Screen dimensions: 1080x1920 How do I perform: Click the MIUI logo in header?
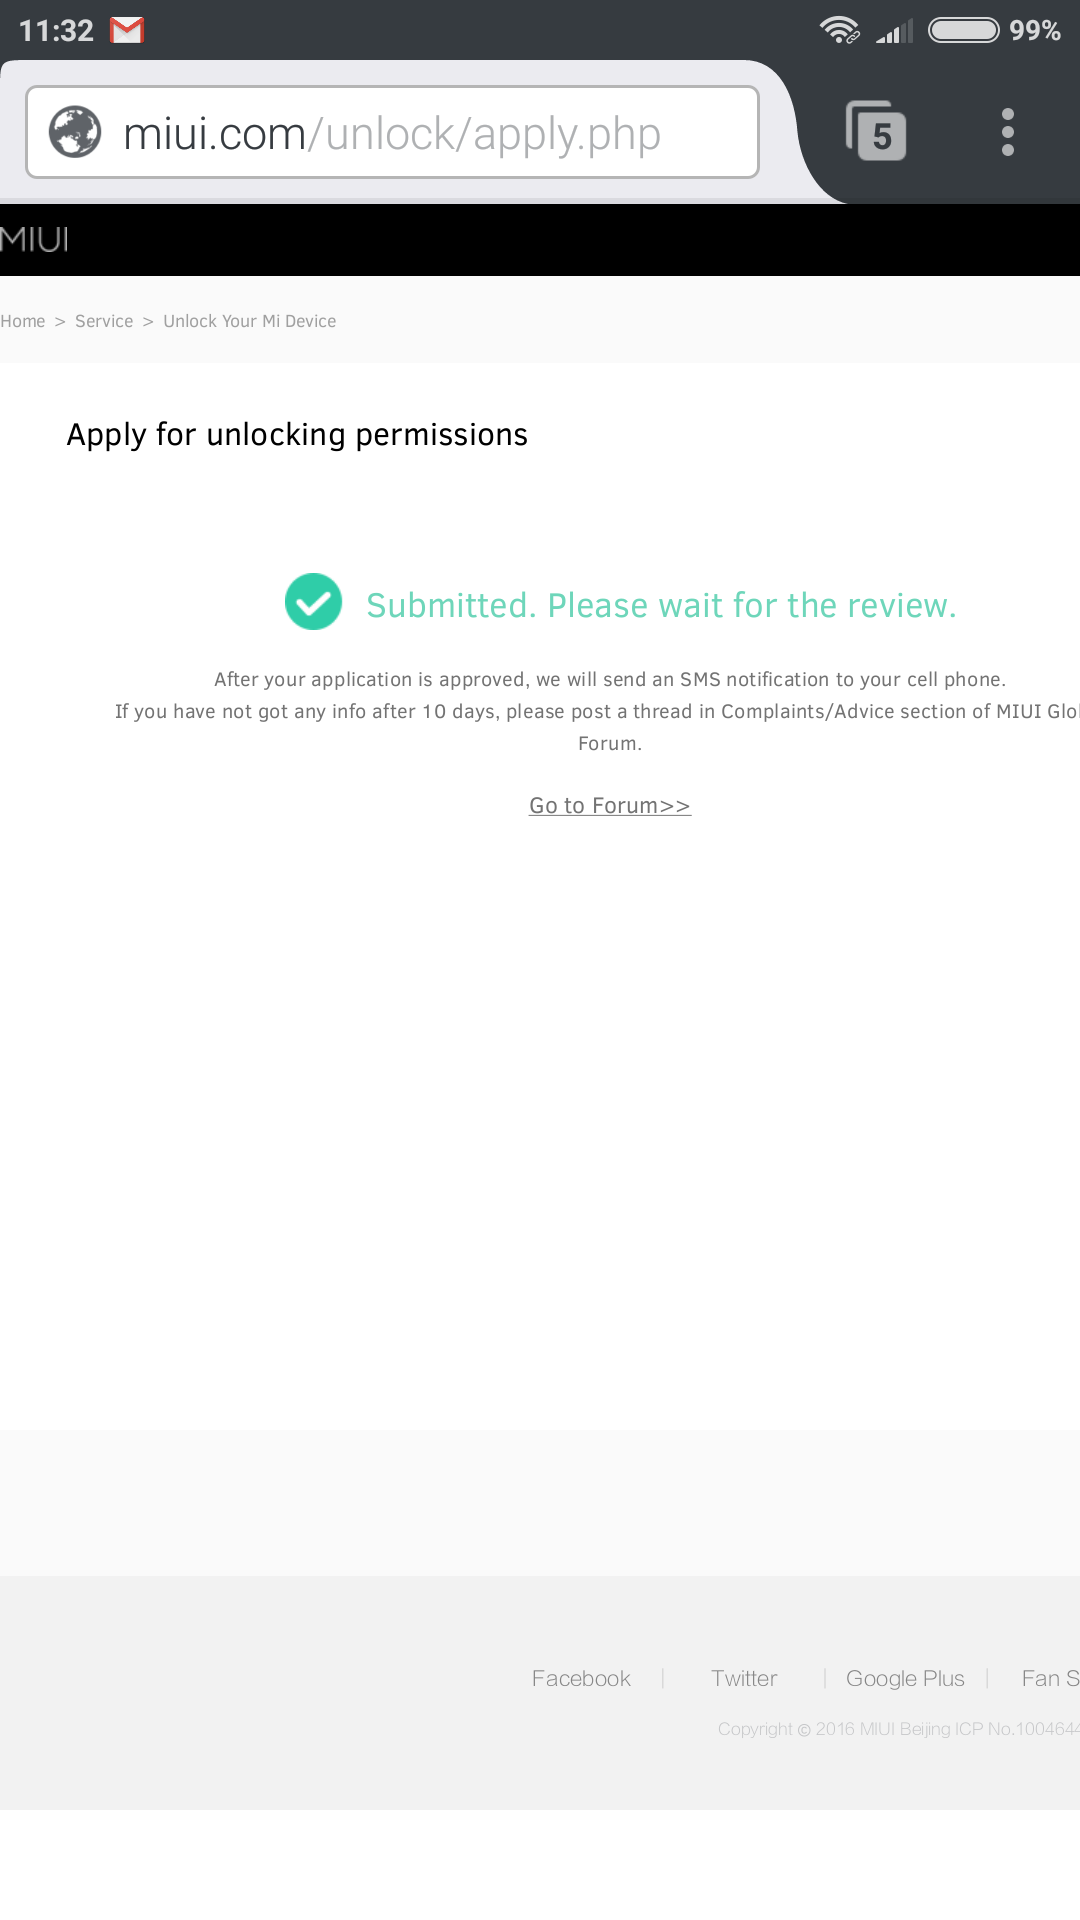click(34, 240)
